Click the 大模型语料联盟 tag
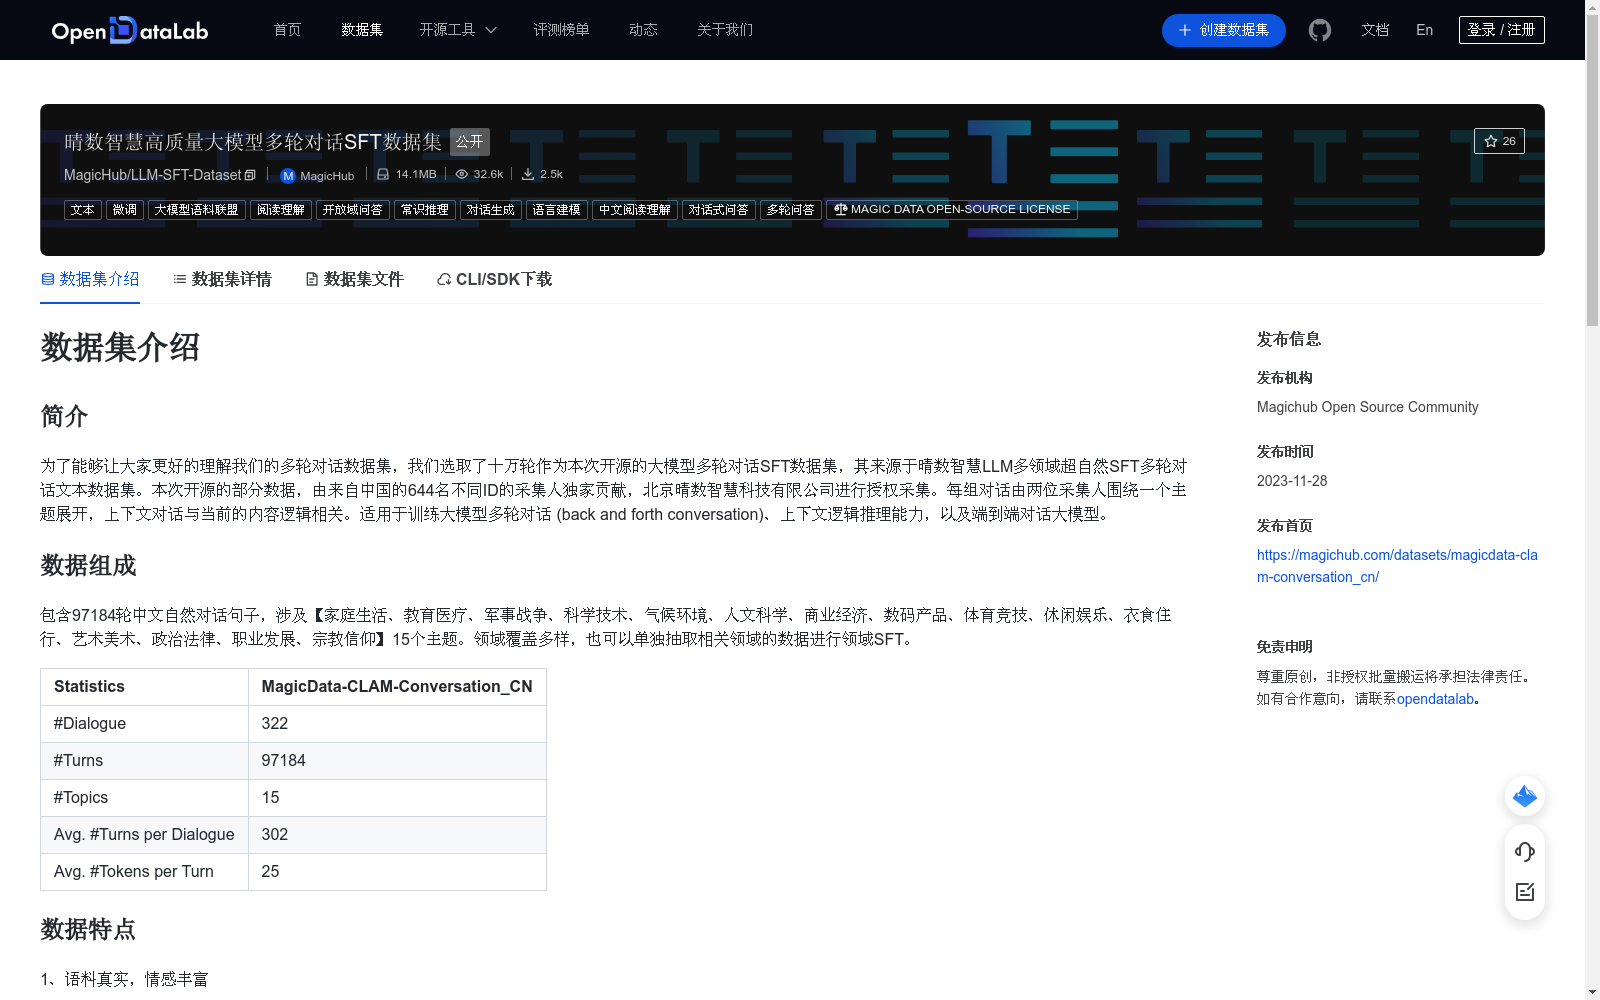1600x1000 pixels. tap(197, 210)
